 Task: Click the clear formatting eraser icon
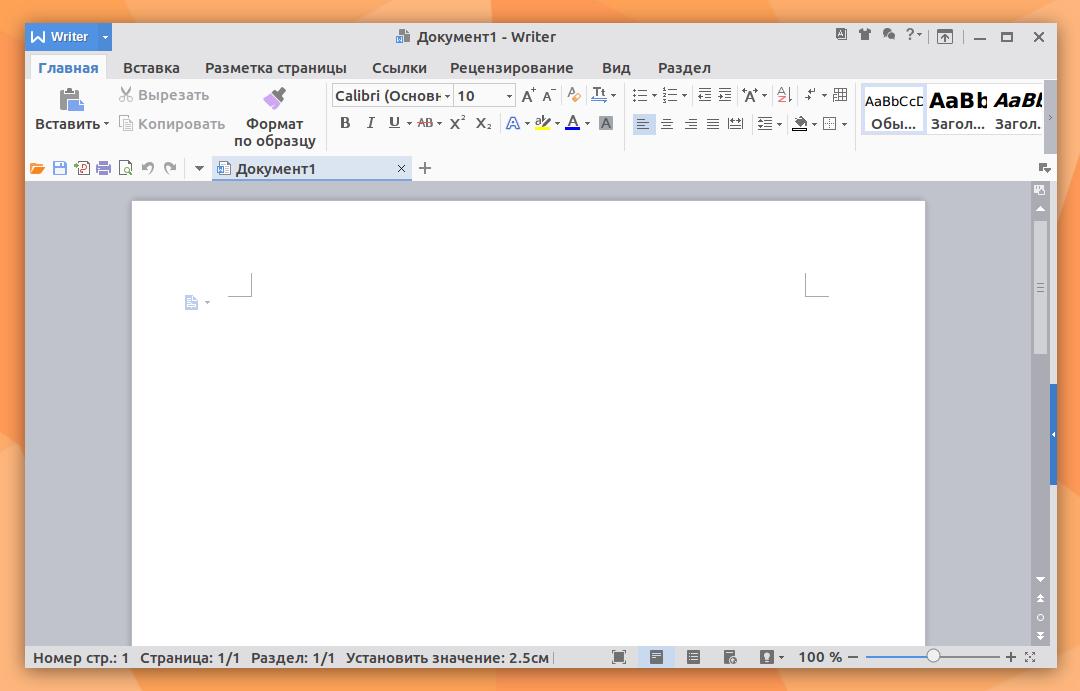[x=574, y=95]
